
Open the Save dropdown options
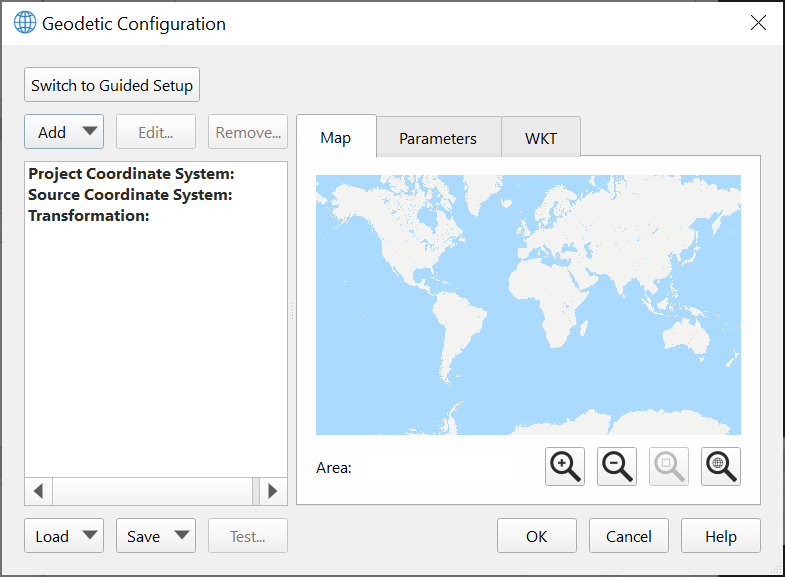pos(182,536)
